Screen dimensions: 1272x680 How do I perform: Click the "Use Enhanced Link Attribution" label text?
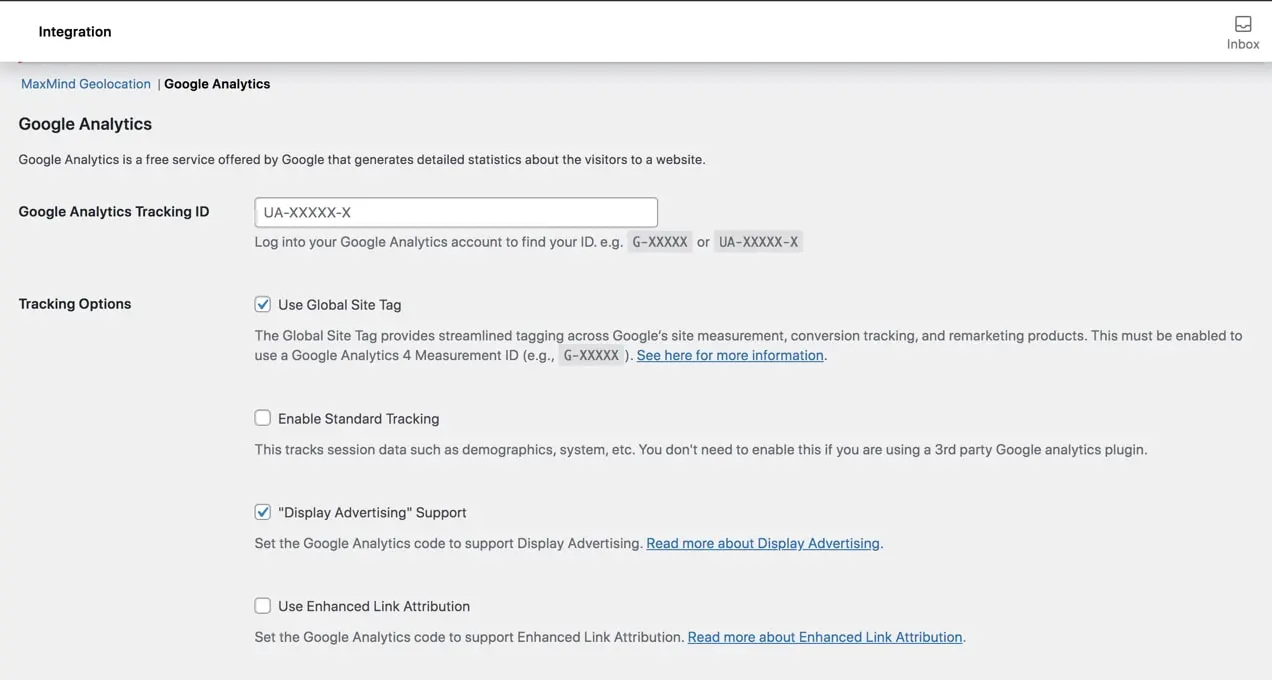(374, 606)
